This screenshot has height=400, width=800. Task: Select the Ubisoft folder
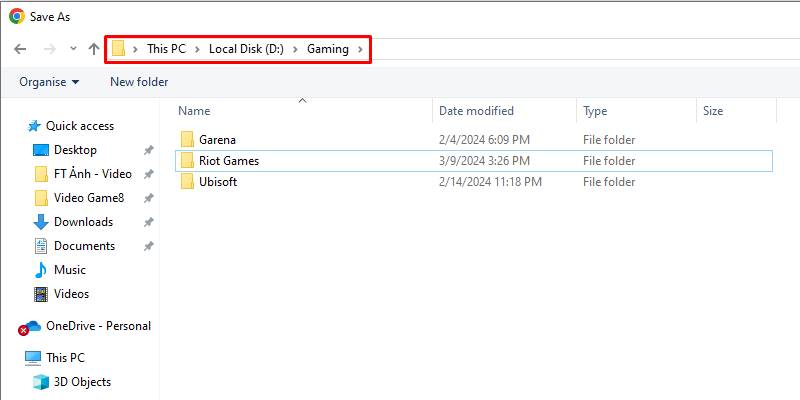[217, 182]
